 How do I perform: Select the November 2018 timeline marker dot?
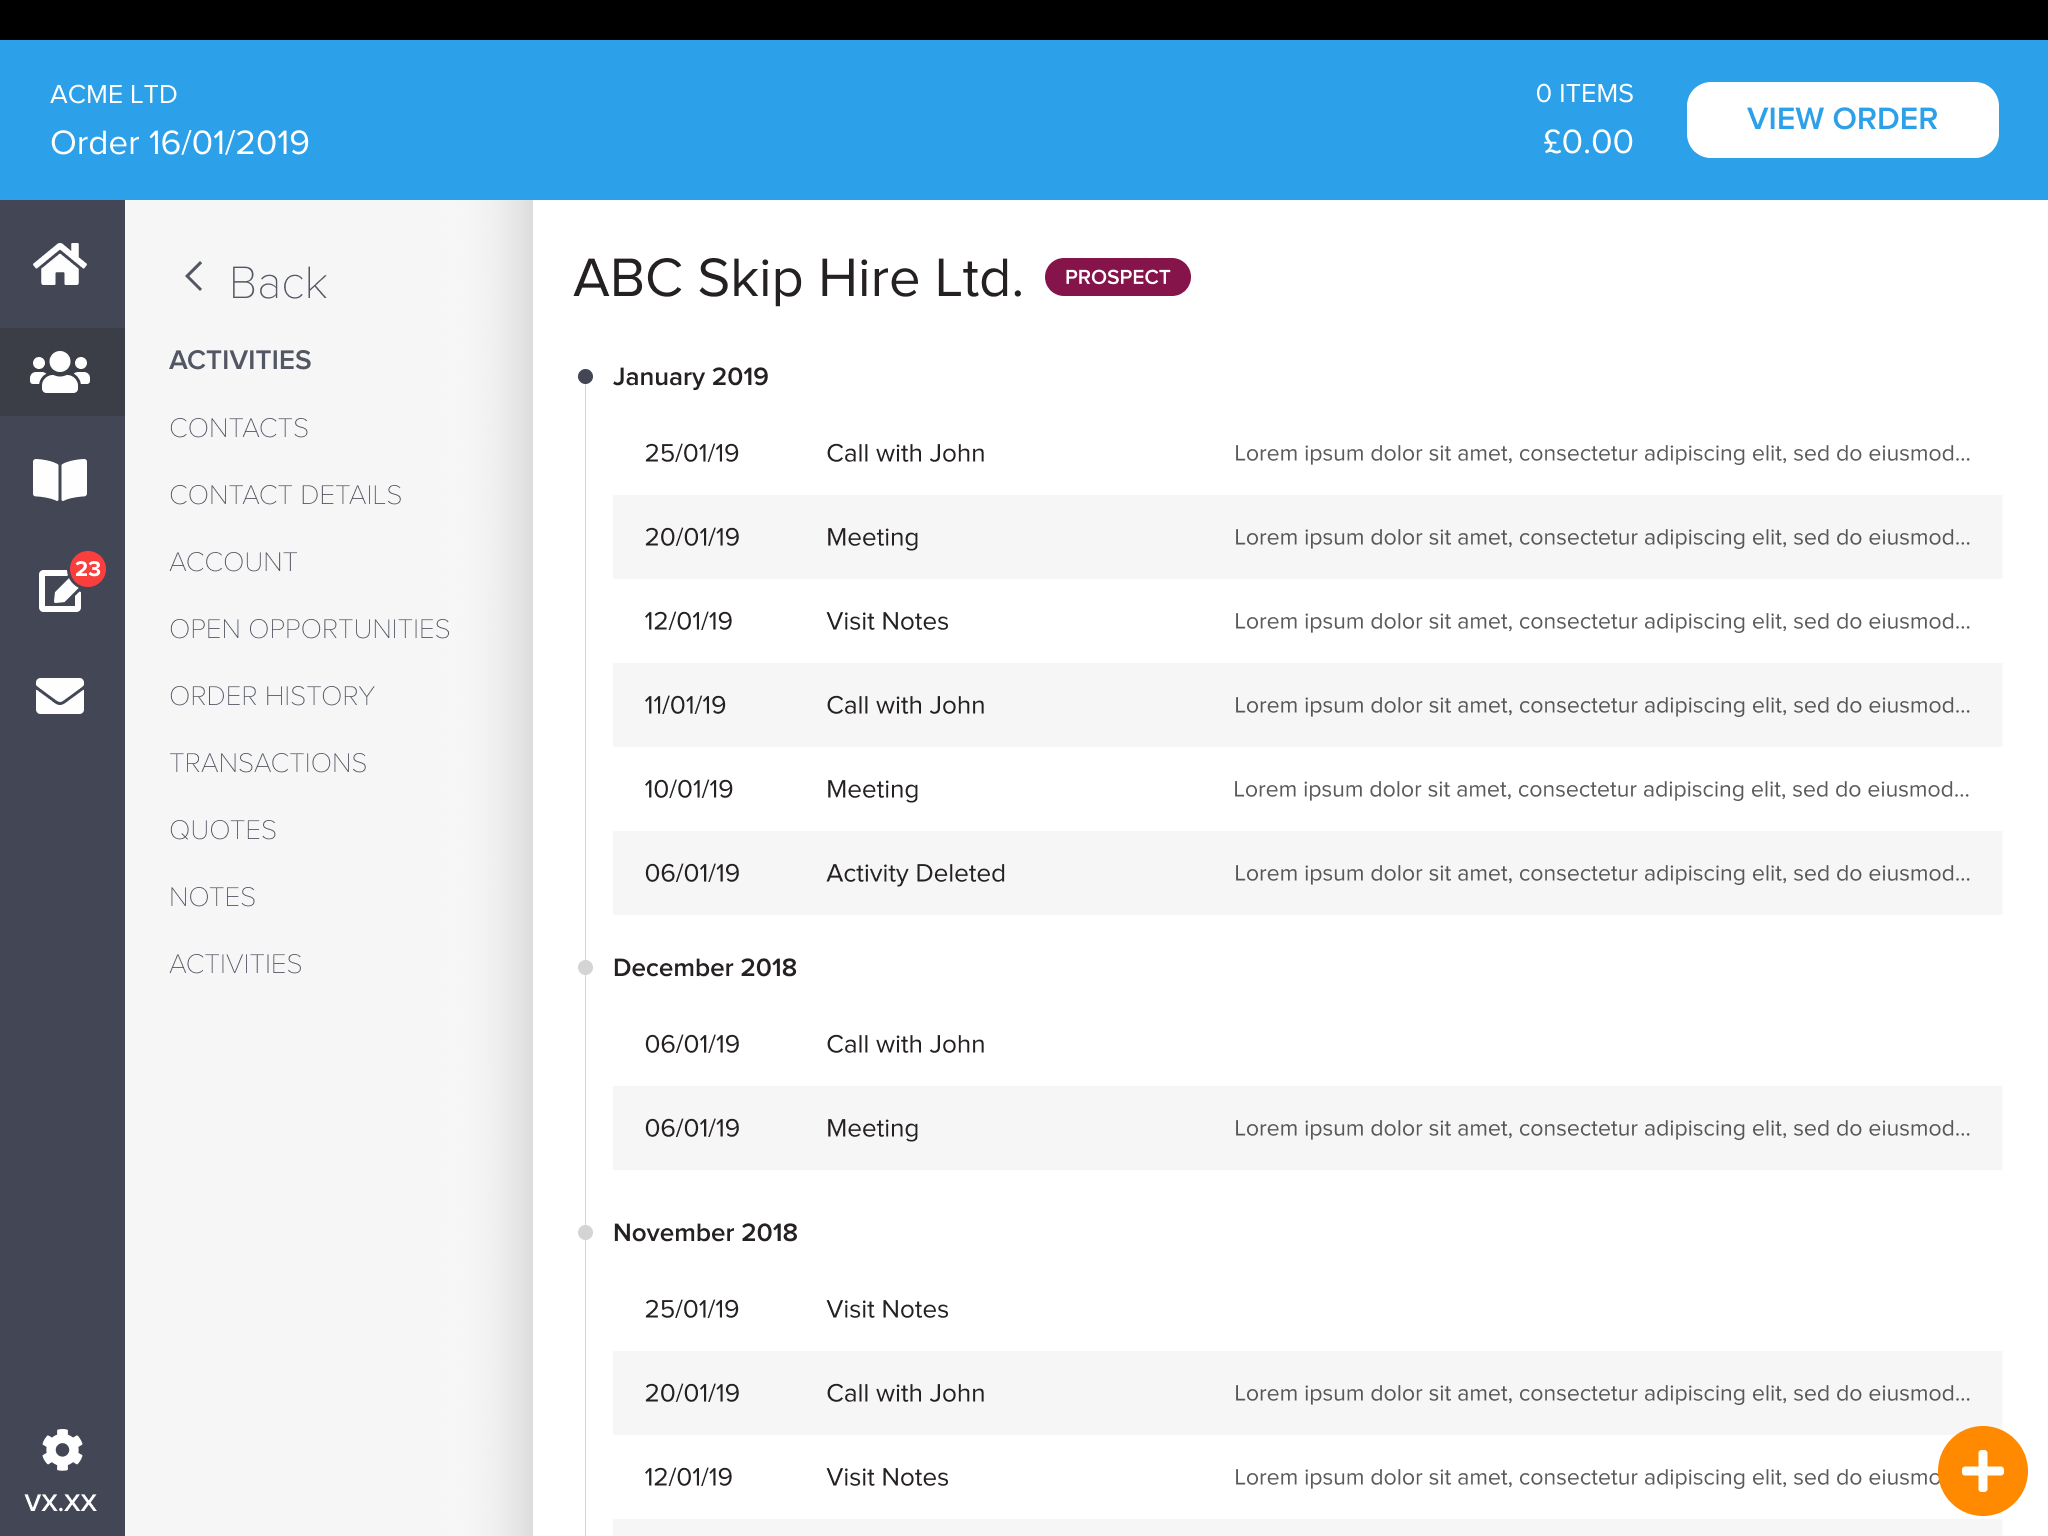click(586, 1232)
